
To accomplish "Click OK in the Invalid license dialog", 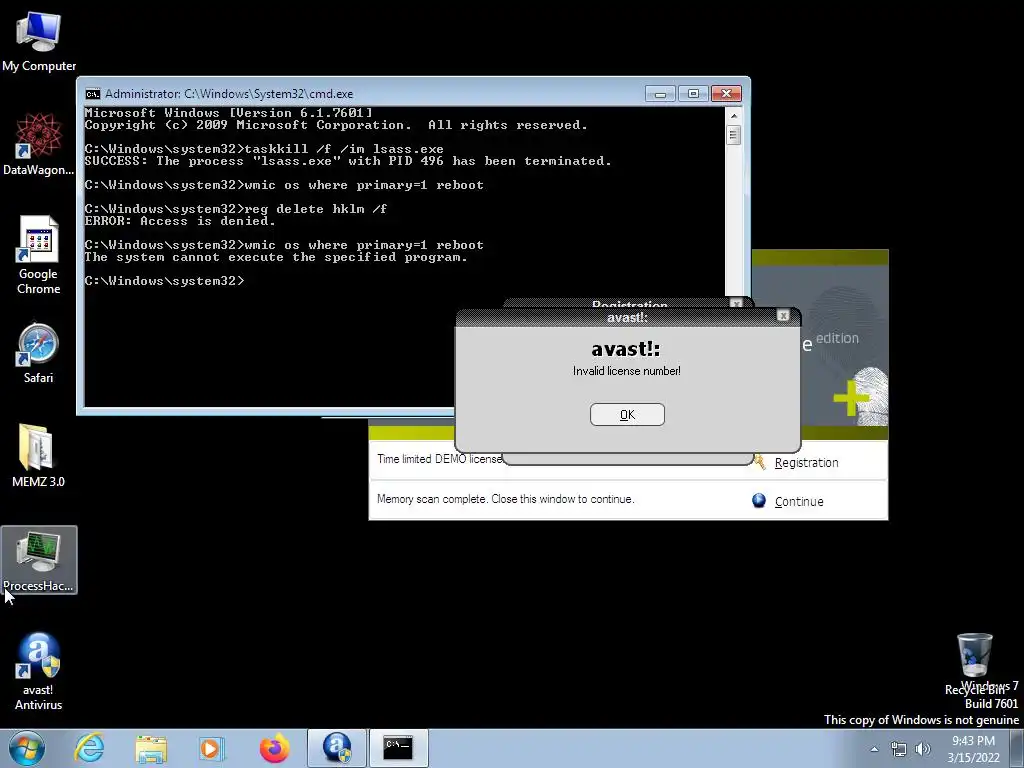I will point(627,415).
